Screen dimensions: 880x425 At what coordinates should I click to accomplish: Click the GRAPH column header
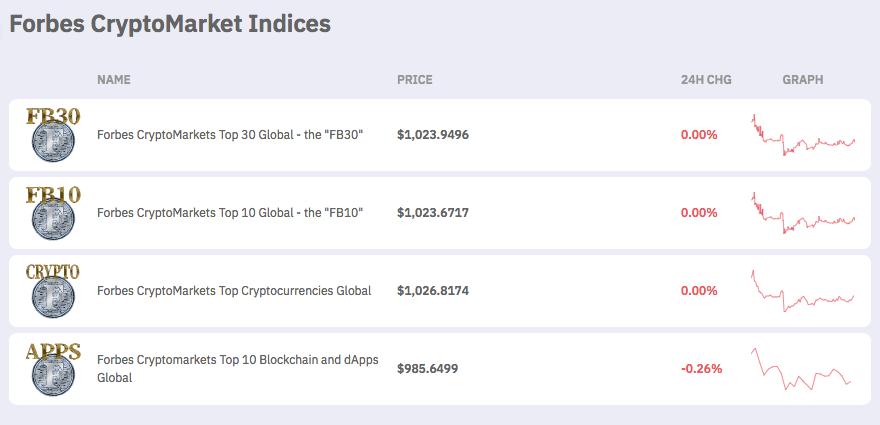click(x=802, y=79)
